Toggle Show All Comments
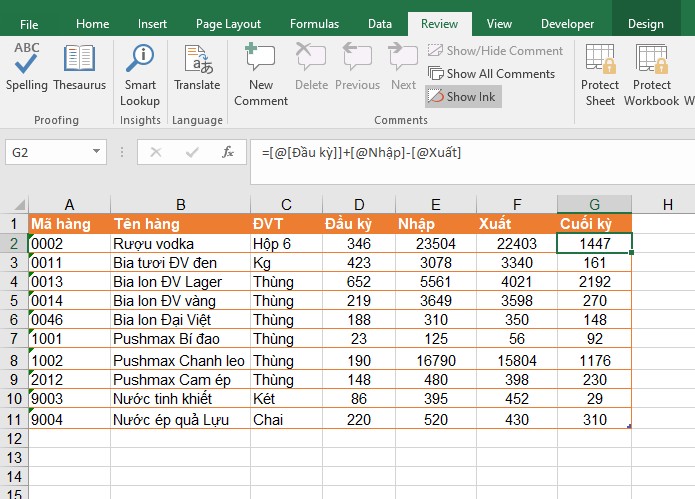Image resolution: width=695 pixels, height=499 pixels. [x=491, y=73]
